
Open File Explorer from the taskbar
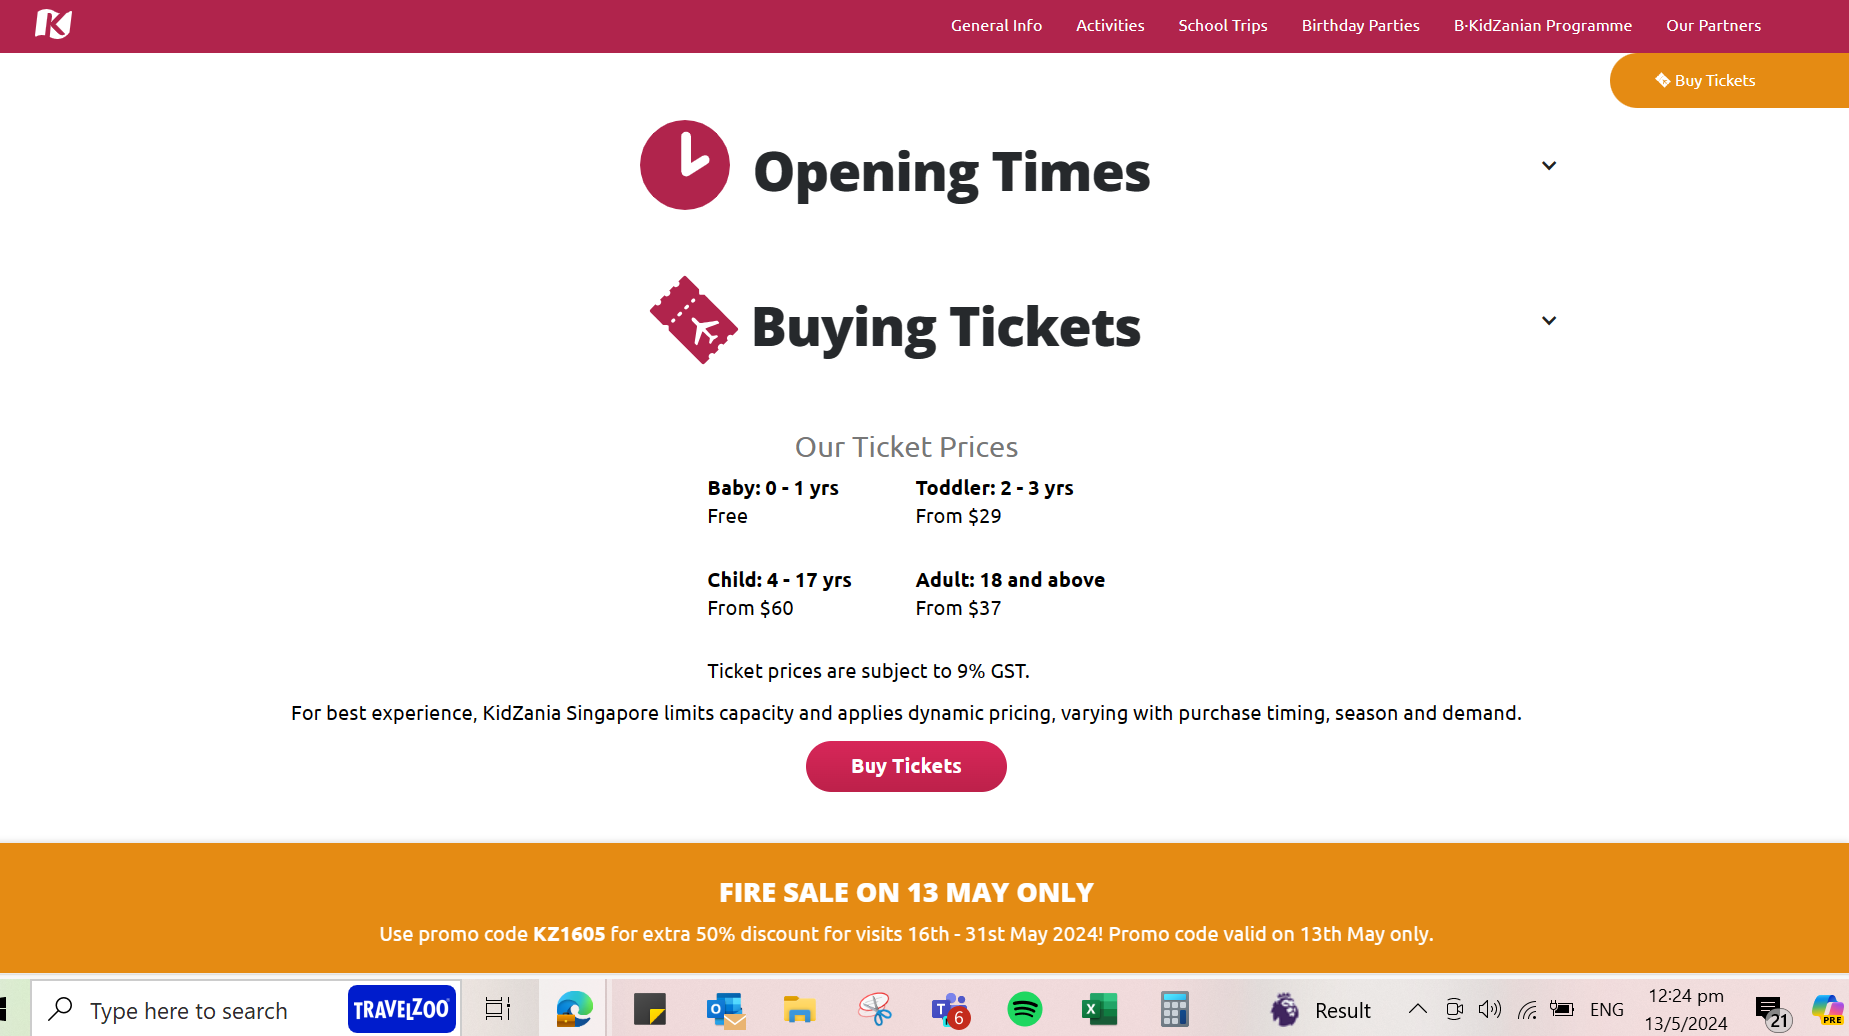pos(799,1010)
